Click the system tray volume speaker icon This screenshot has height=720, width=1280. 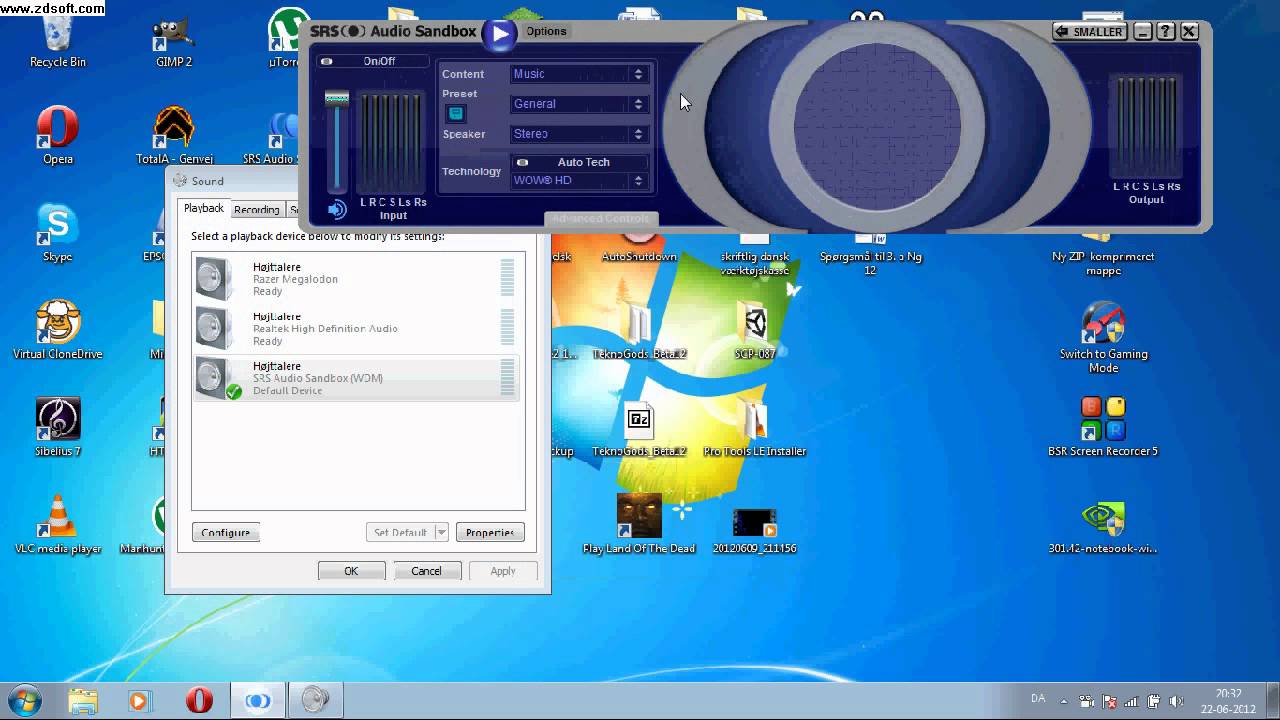(1176, 702)
